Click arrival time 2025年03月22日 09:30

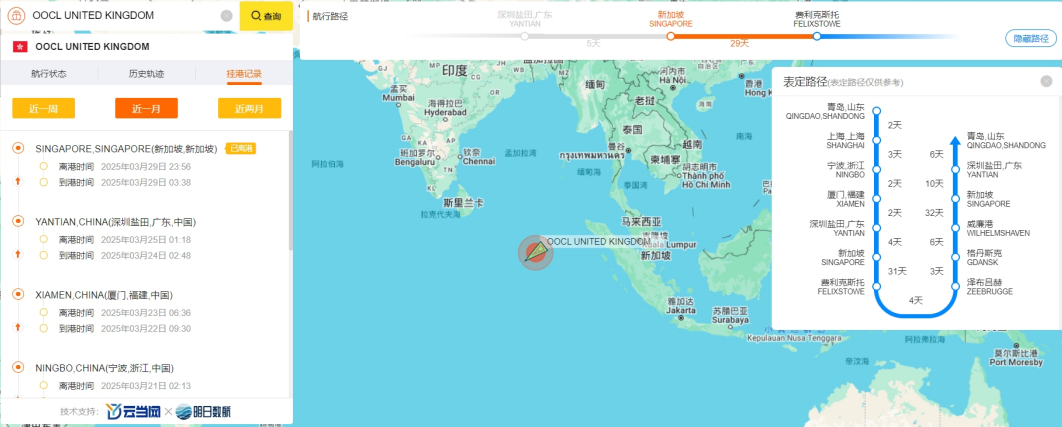coord(146,329)
